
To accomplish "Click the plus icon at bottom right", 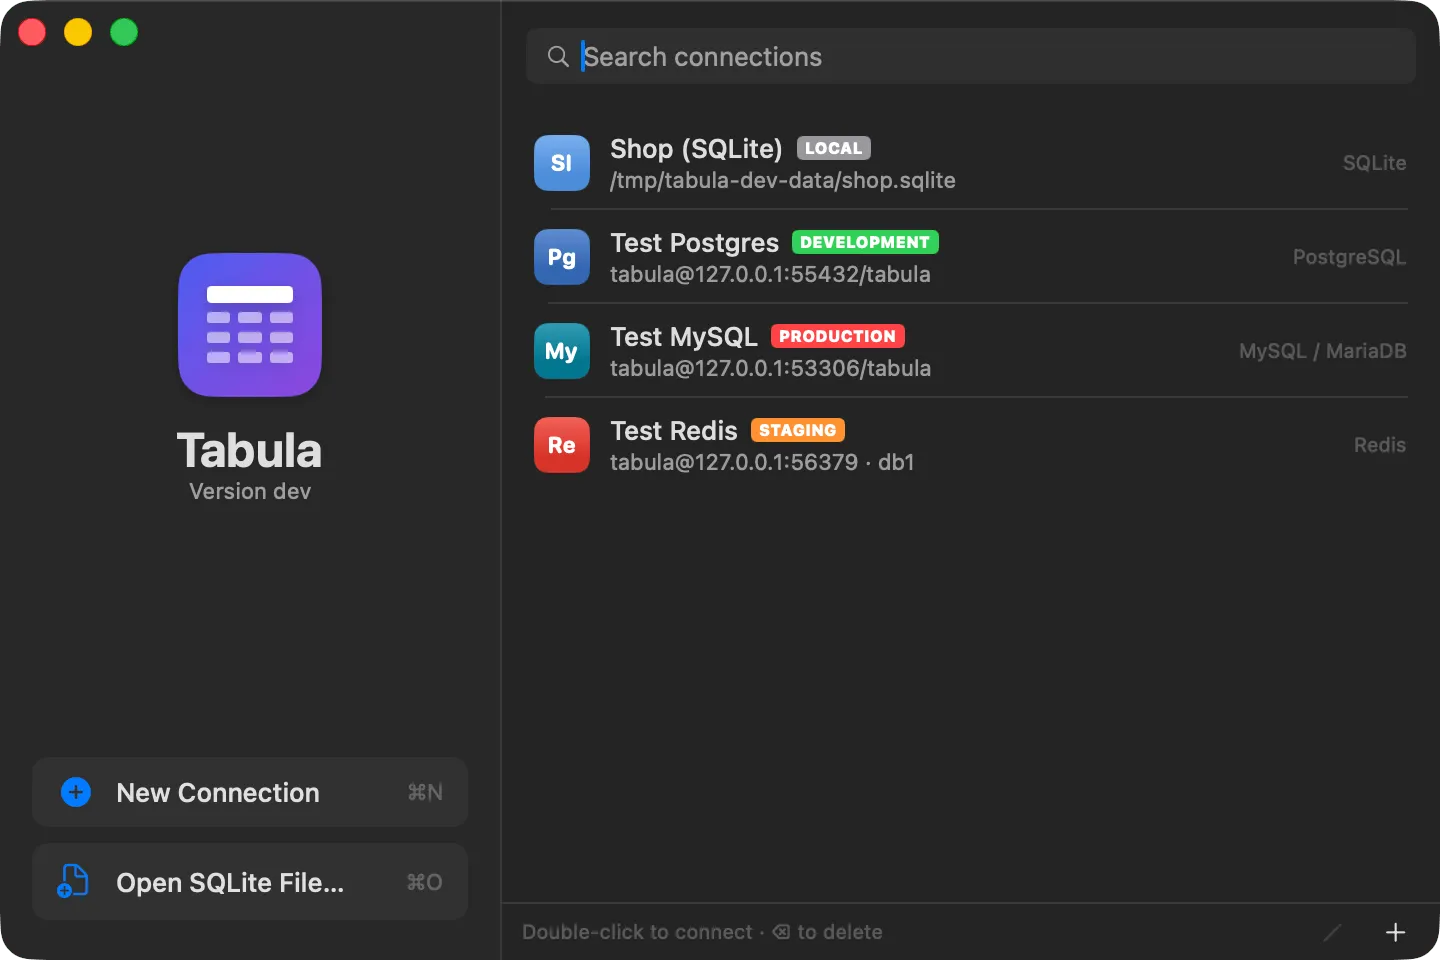I will (1395, 932).
